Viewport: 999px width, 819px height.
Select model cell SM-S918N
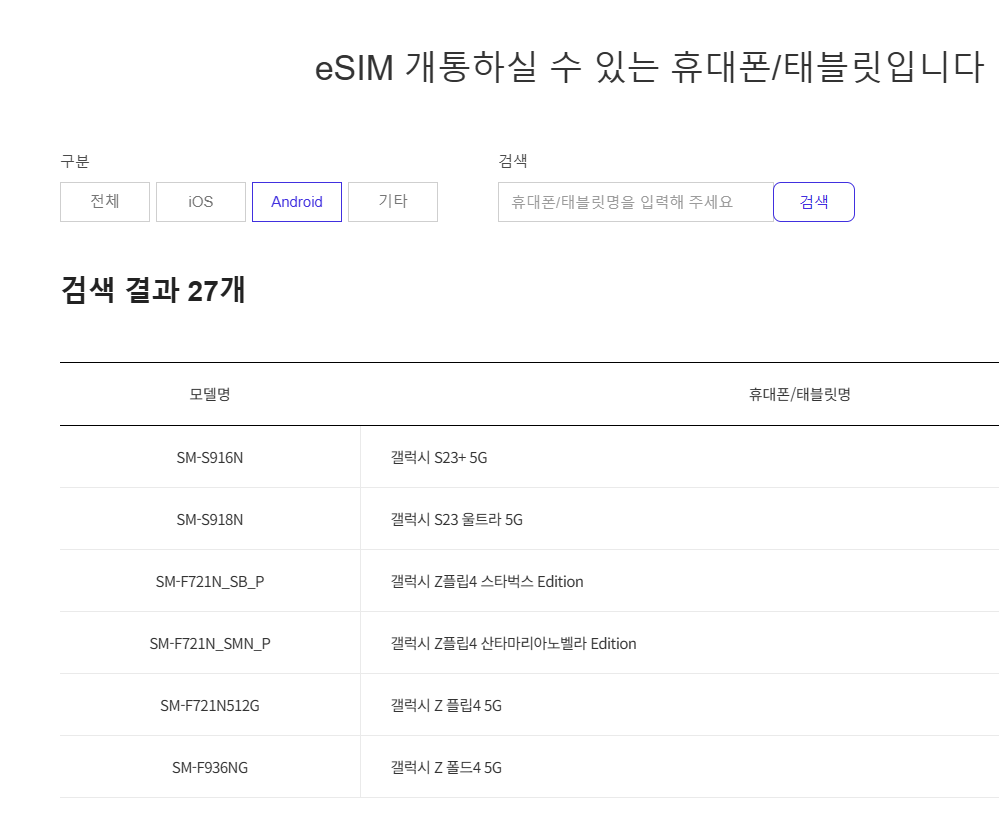click(210, 519)
